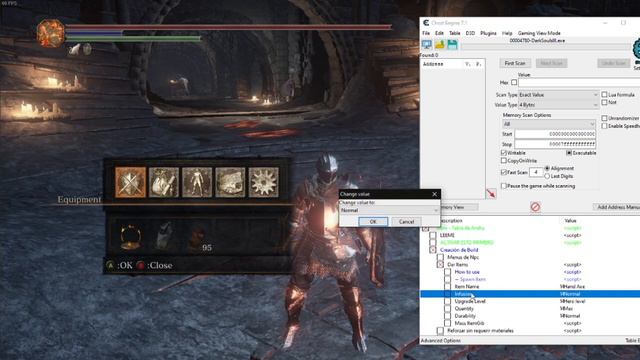Viewport: 640px width, 360px height.
Task: Enable the Lua formula checkbox
Action: 604,95
